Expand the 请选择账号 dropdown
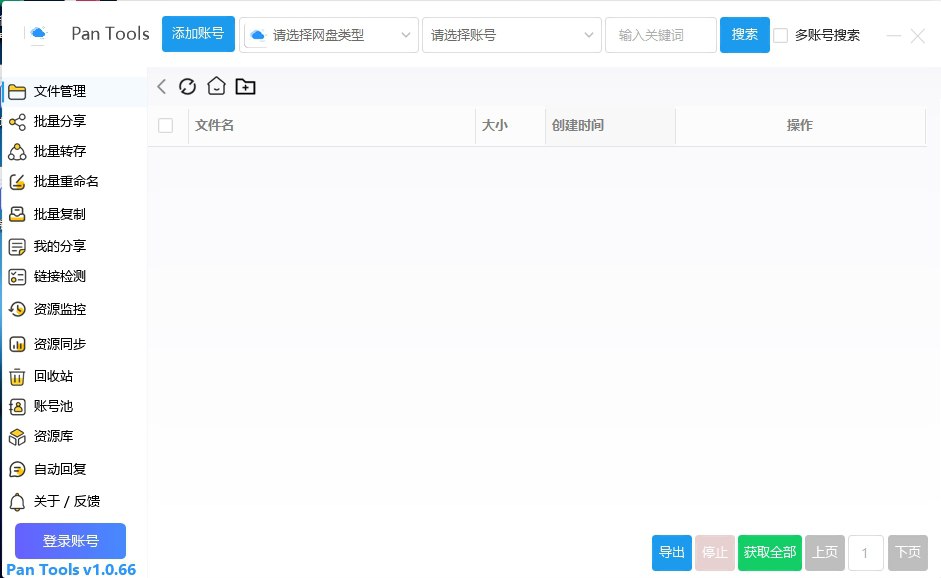This screenshot has width=941, height=578. [511, 34]
